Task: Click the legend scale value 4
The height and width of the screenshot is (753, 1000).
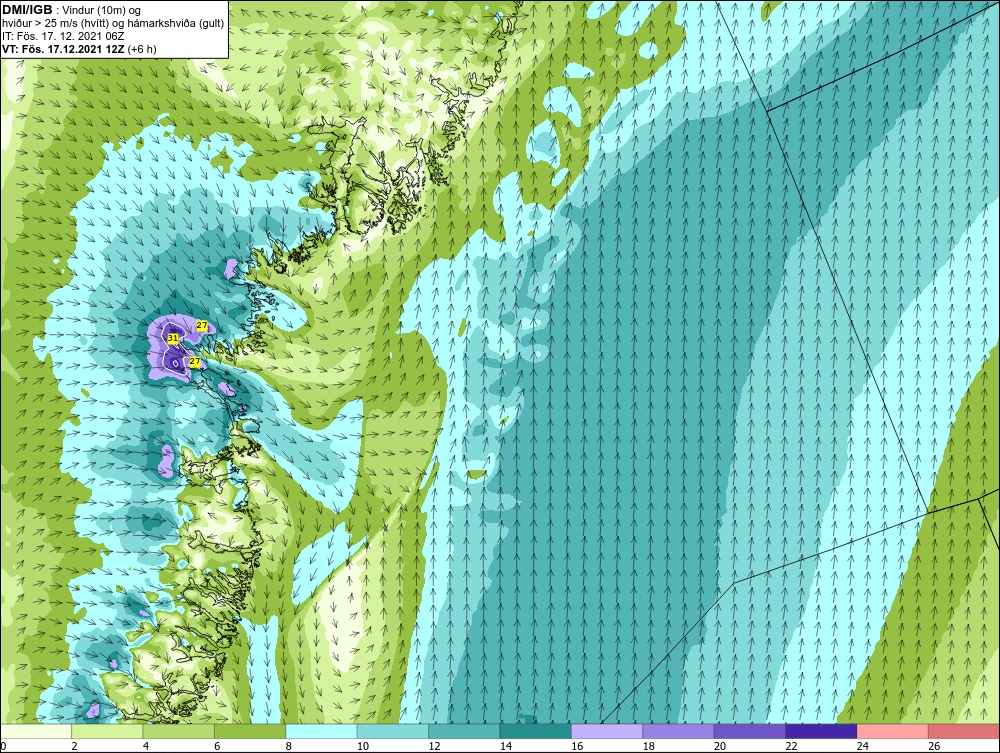Action: (146, 746)
